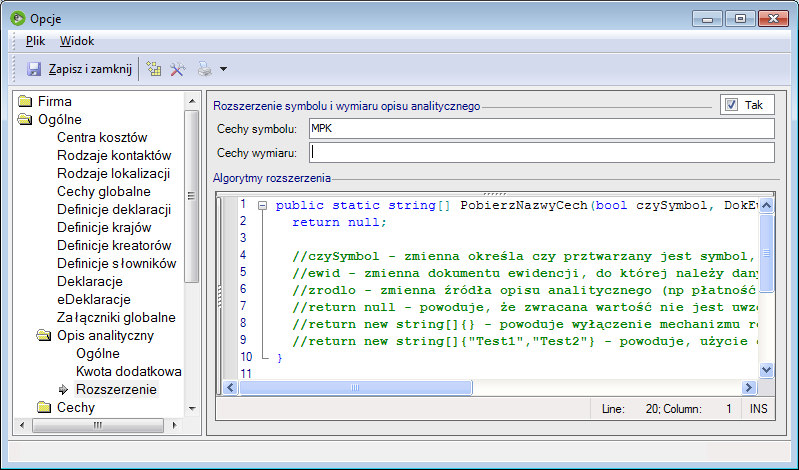Viewport: 799px width, 470px height.
Task: Click tree panel scroll down arrow
Action: coord(192,408)
